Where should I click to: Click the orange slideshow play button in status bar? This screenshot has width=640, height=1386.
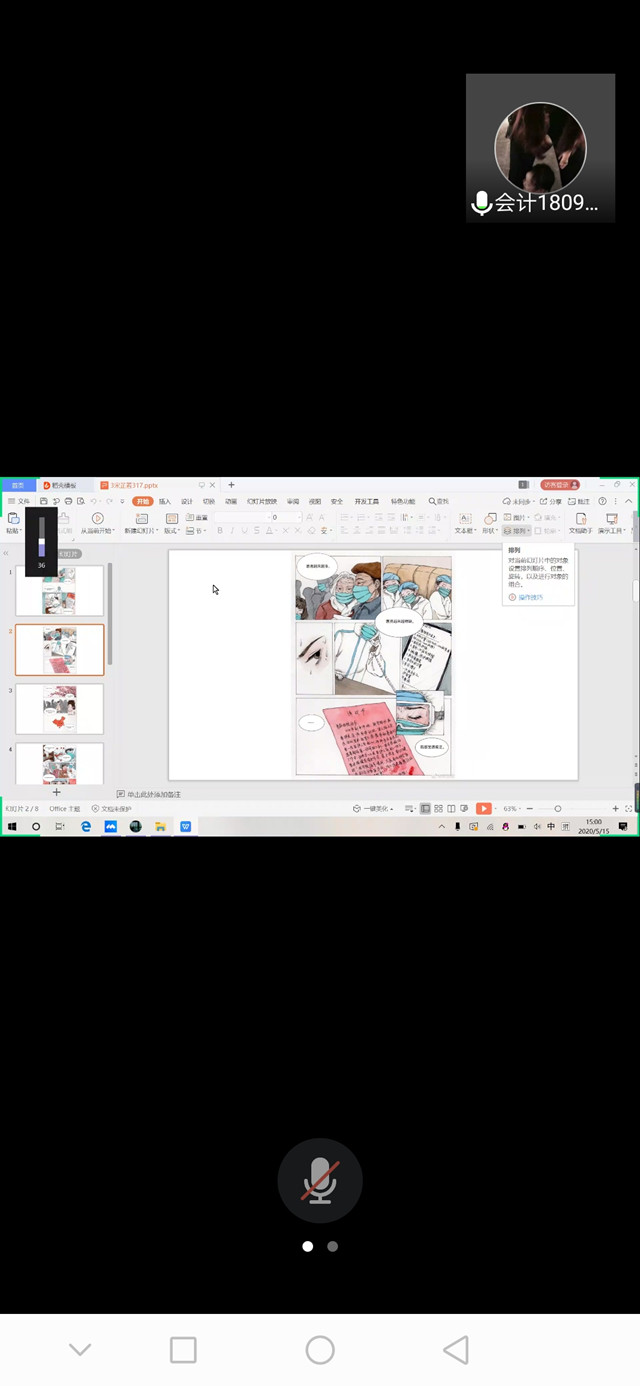pyautogui.click(x=483, y=808)
